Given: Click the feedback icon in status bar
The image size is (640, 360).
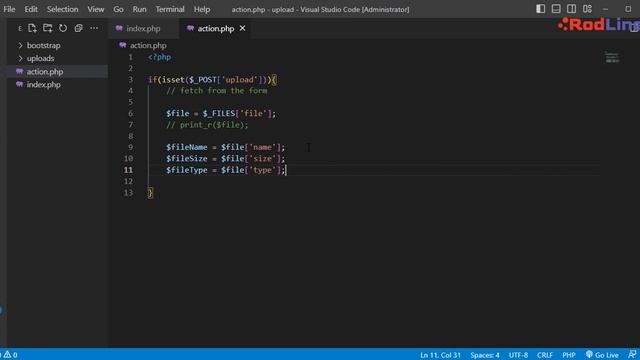Looking at the screenshot, I should 632,354.
